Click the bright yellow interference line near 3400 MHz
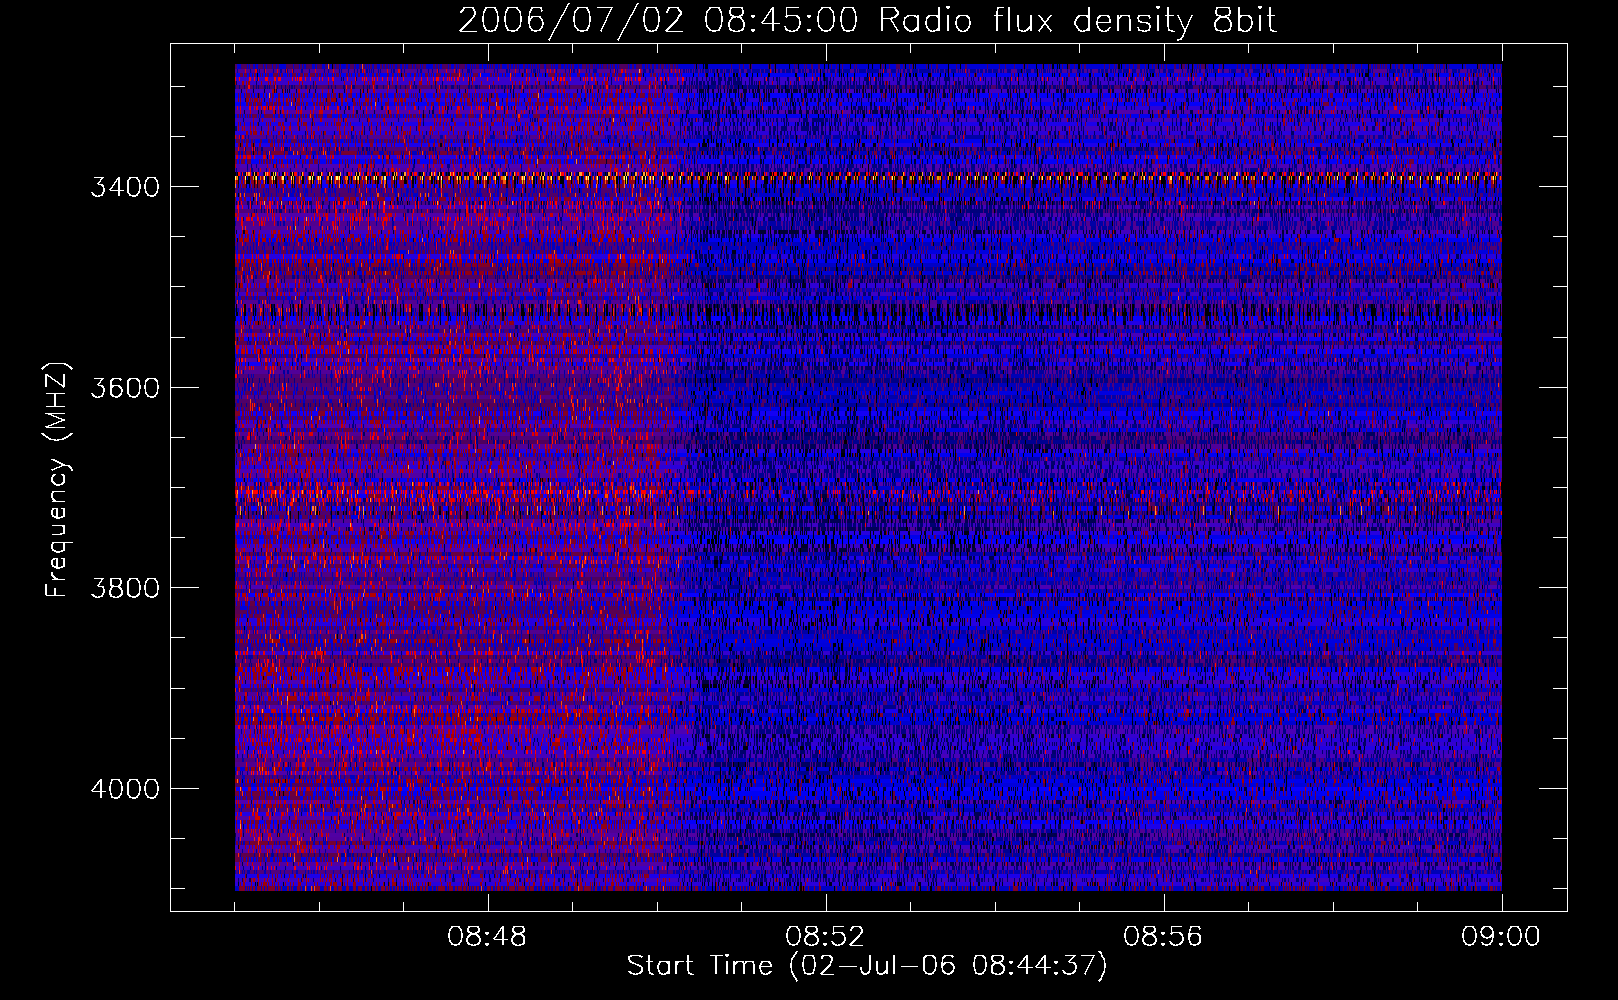Screen dimensions: 1618x1000 (868, 179)
